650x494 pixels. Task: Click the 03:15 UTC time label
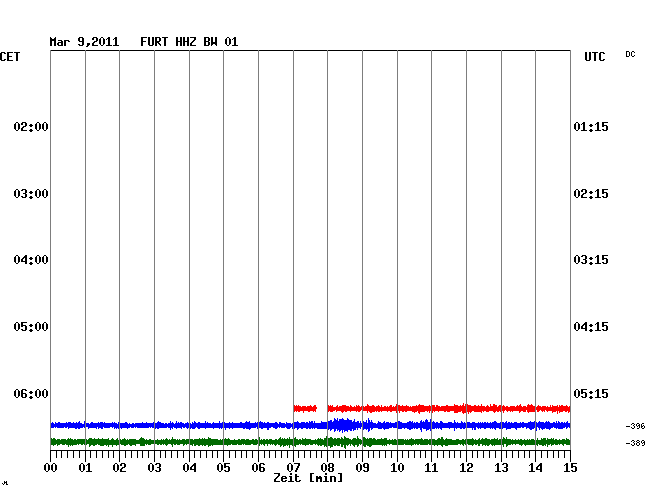point(591,260)
